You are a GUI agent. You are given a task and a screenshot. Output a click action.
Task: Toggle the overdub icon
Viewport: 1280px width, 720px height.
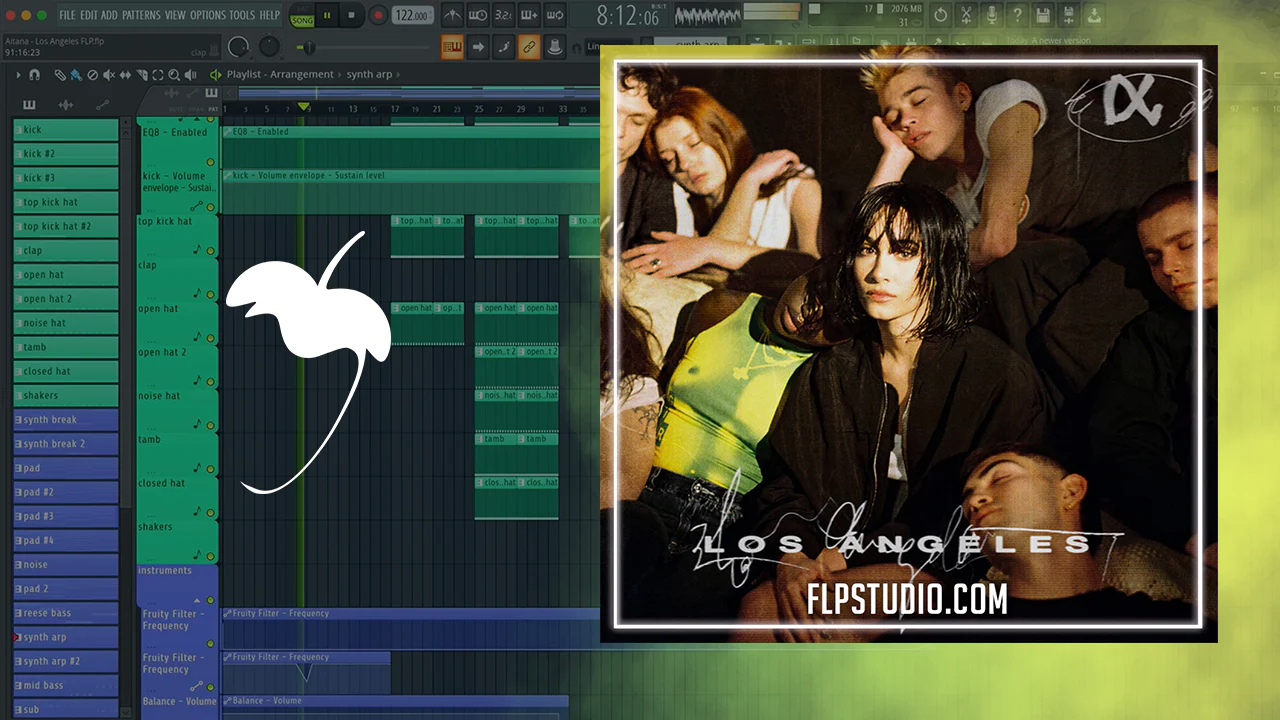[530, 15]
